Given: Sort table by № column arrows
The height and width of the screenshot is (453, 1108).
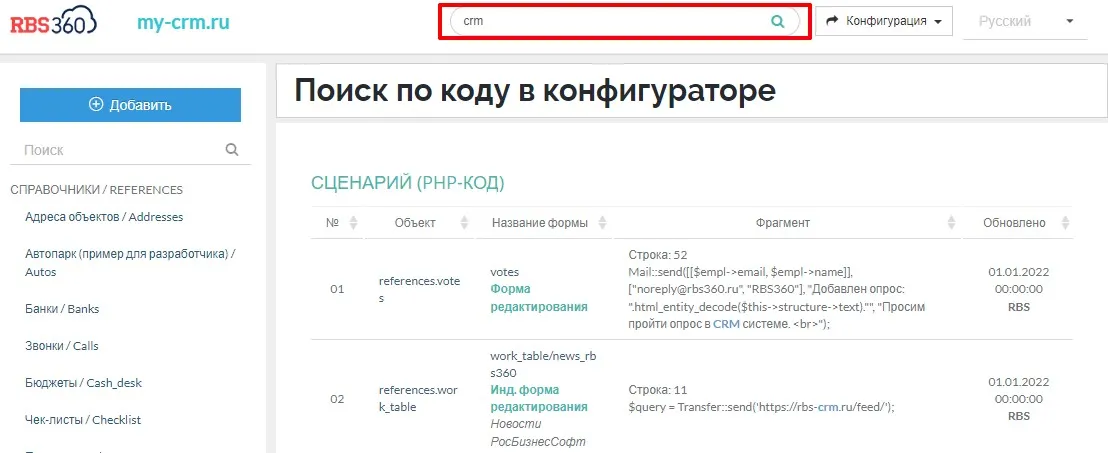Looking at the screenshot, I should (x=353, y=223).
